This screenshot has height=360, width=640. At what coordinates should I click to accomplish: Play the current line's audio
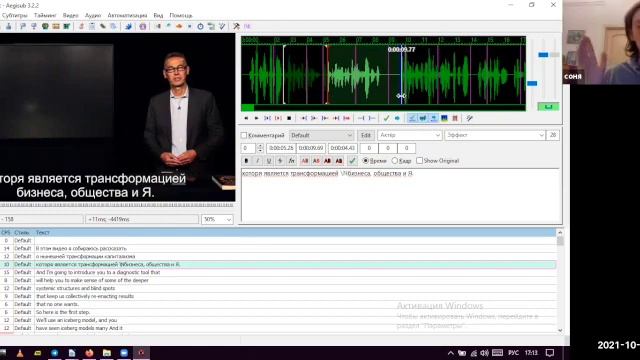278,118
